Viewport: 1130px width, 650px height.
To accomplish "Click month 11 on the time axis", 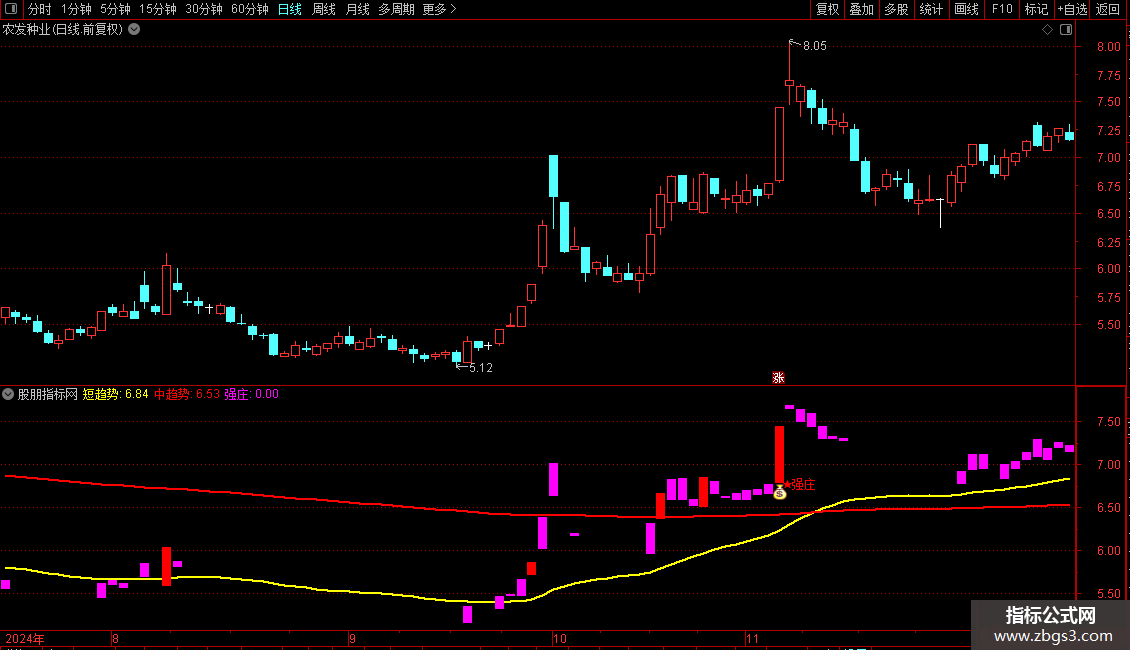I will (752, 638).
